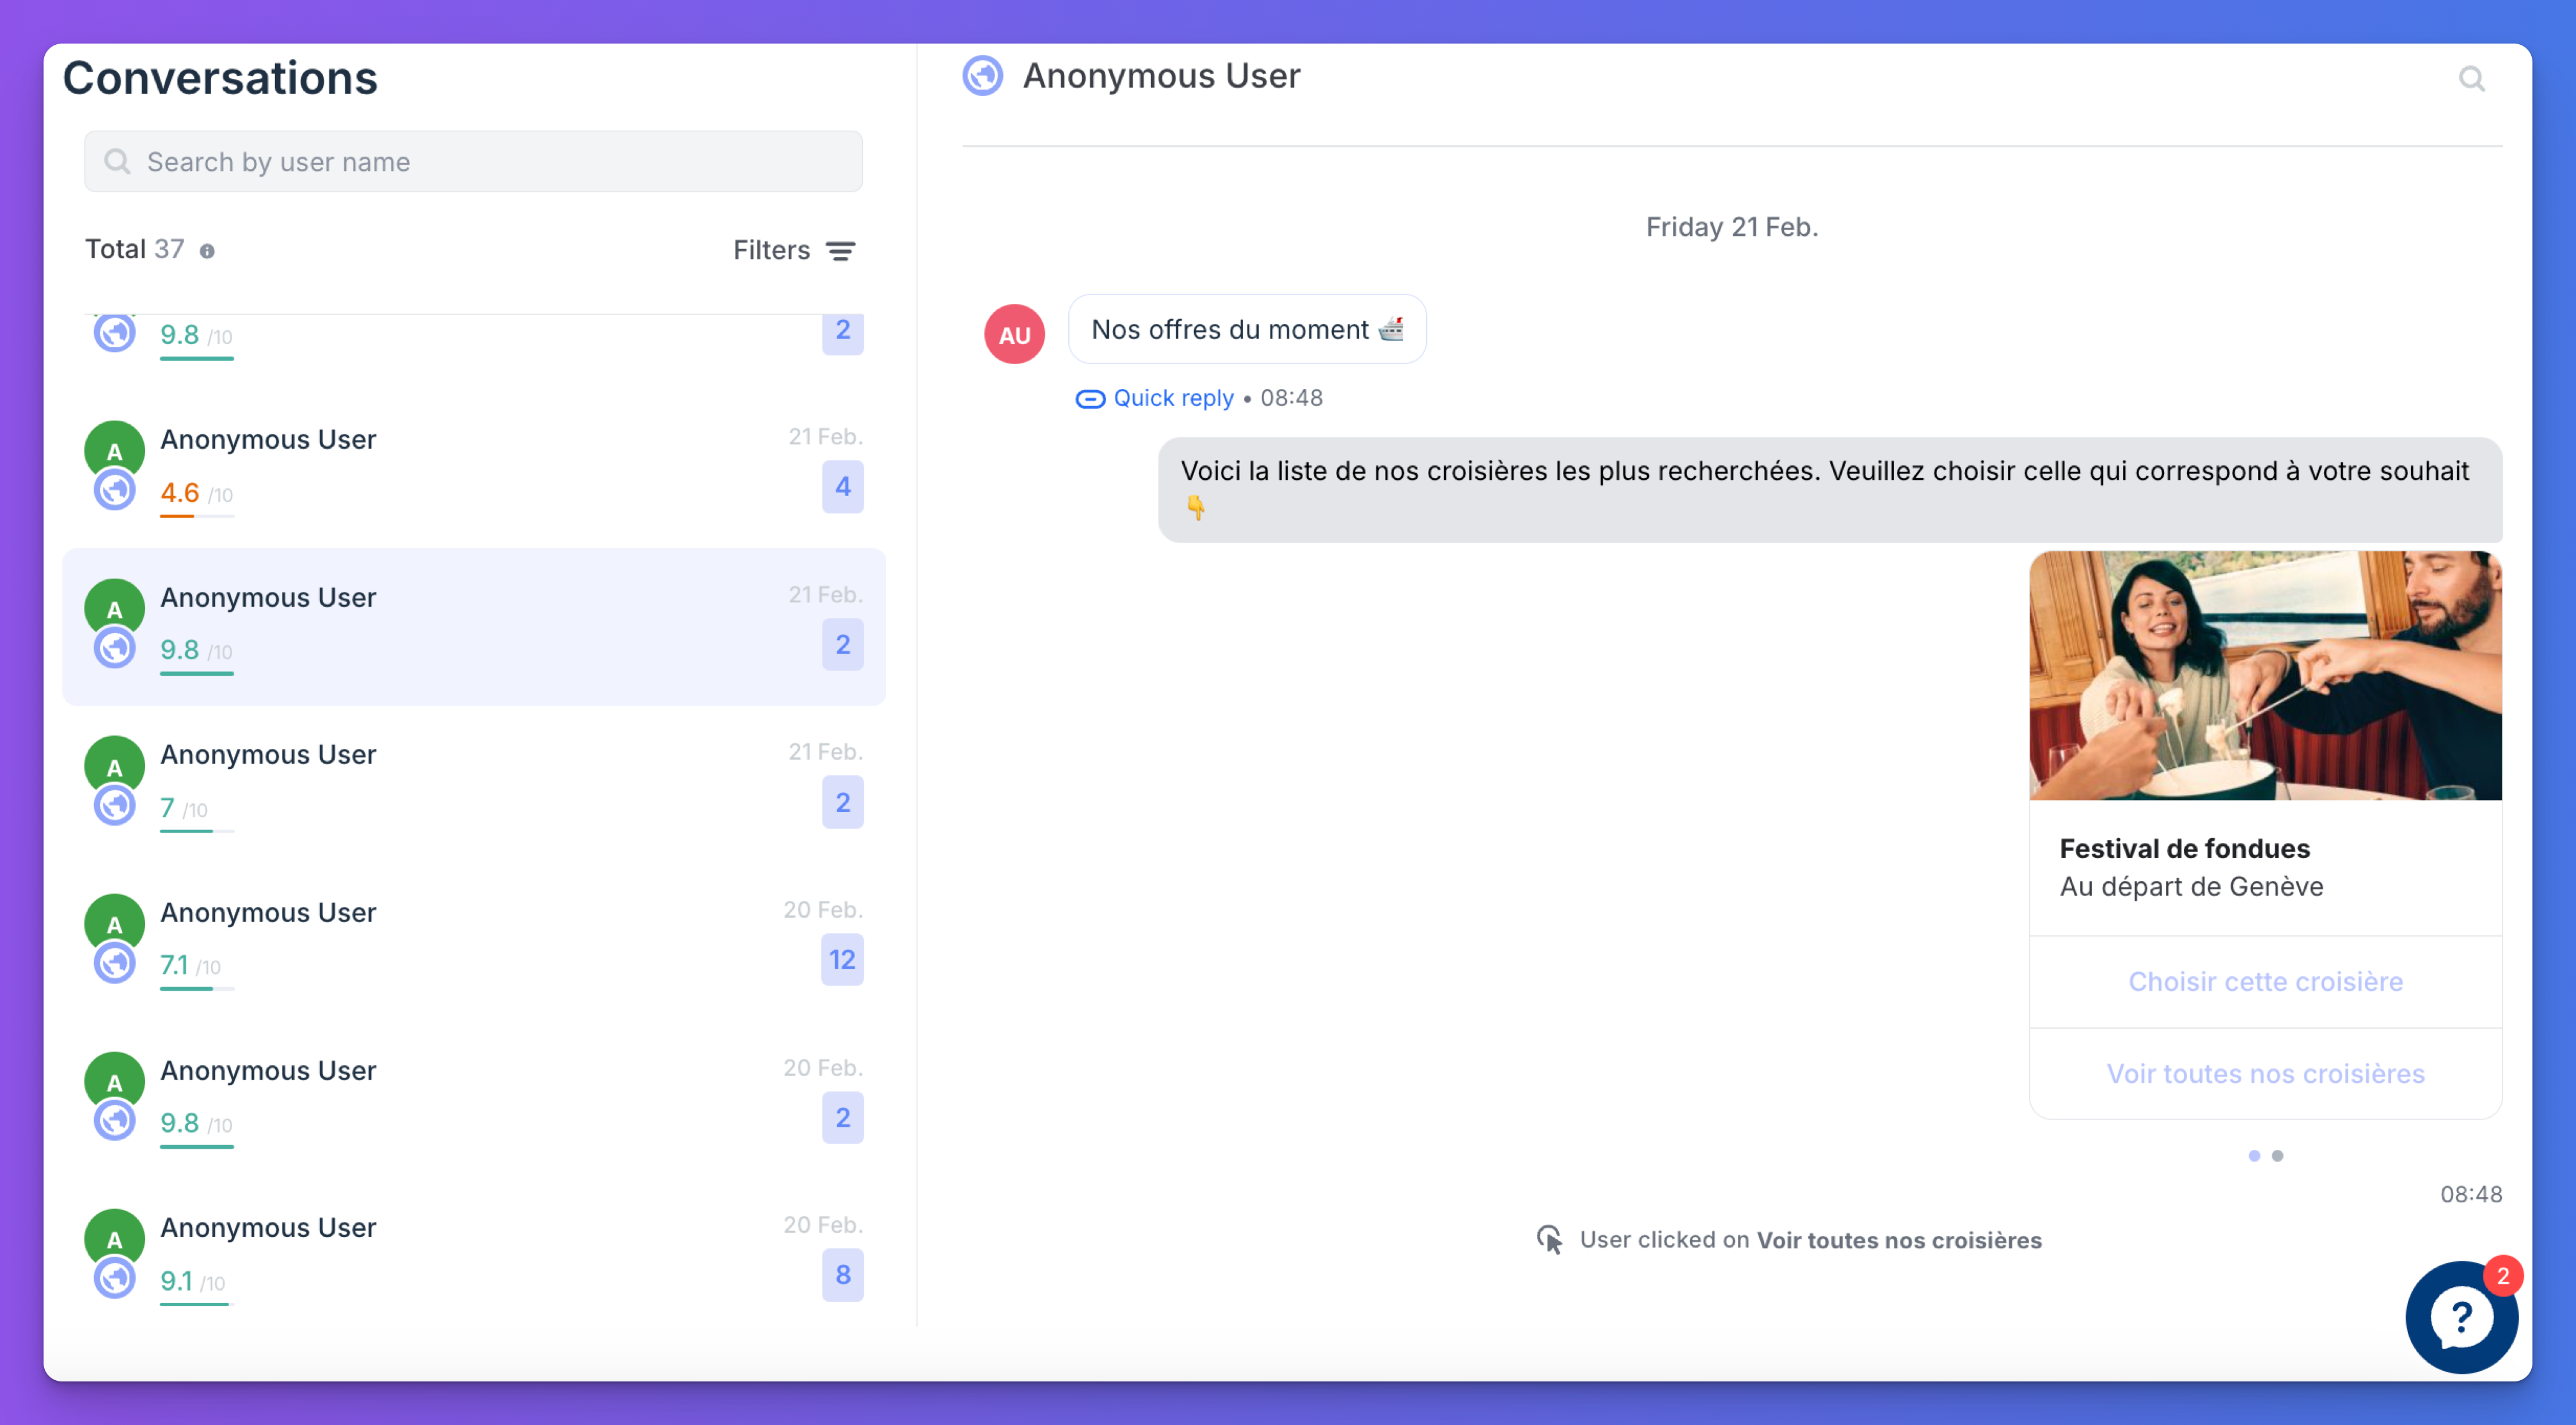Click Choisir cette croisière button
This screenshot has height=1425, width=2576.
click(2265, 982)
